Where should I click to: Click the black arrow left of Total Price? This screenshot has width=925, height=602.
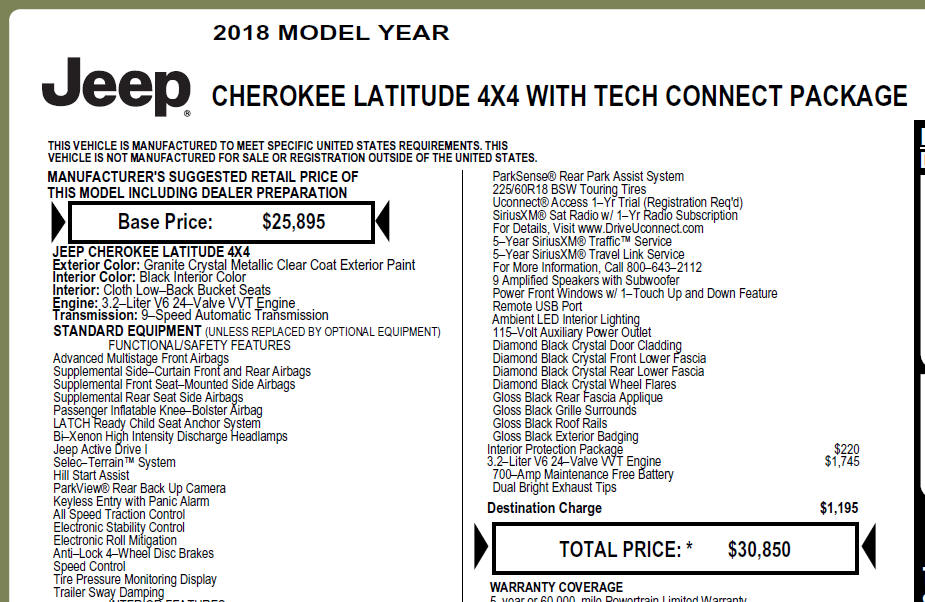click(481, 548)
